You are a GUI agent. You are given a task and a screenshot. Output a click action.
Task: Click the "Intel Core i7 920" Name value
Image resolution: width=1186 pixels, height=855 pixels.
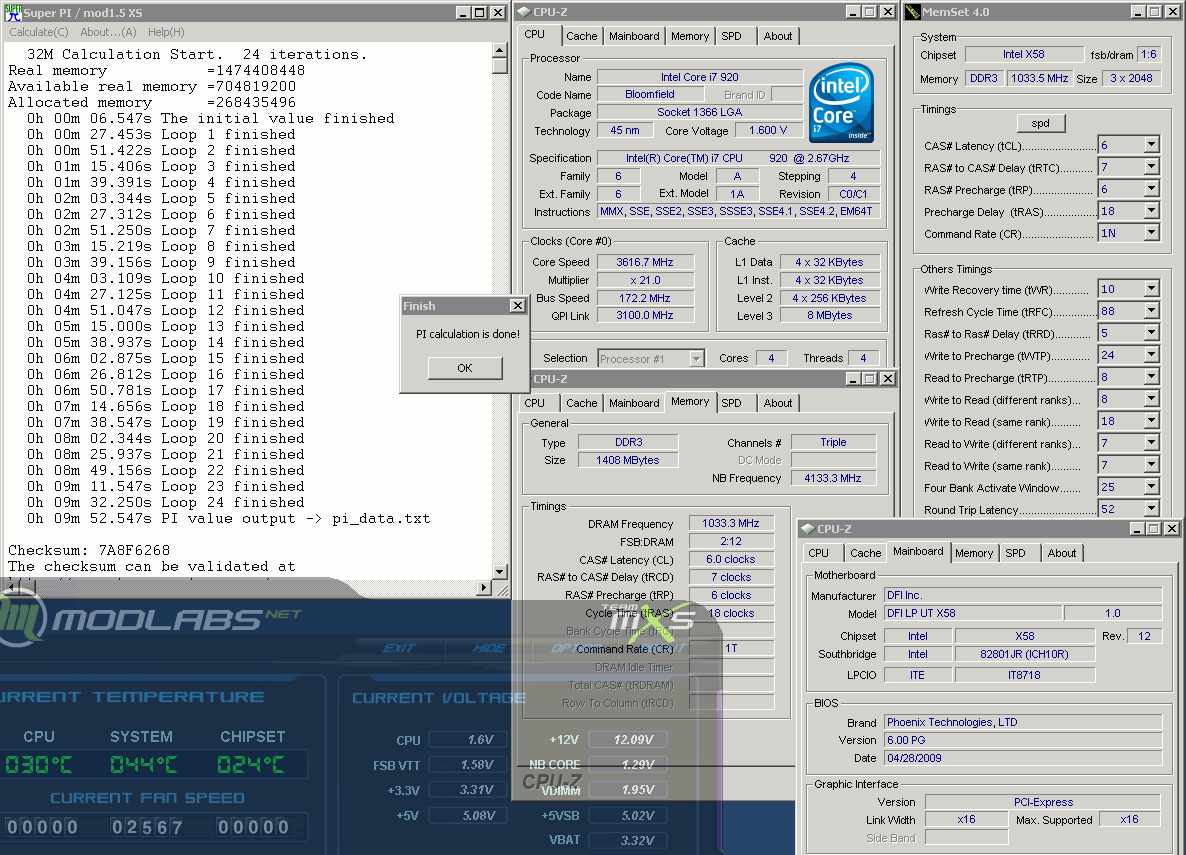(700, 76)
